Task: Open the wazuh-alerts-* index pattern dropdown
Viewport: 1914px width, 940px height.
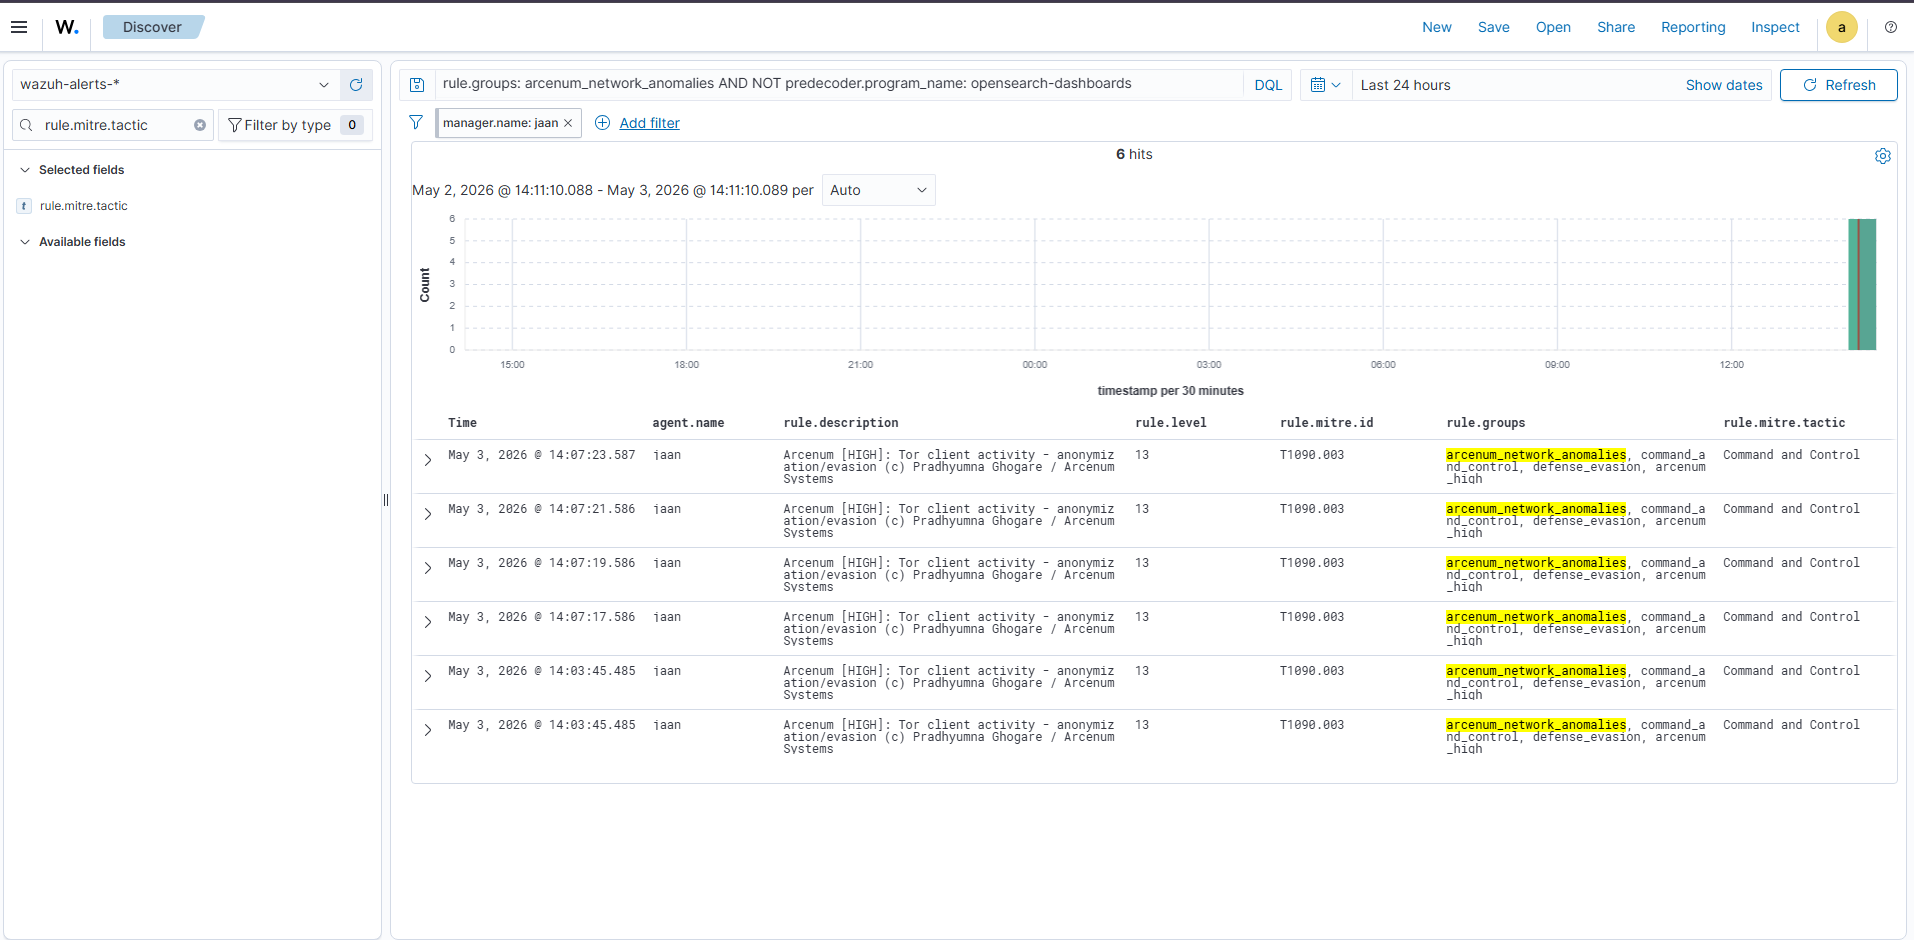Action: coord(174,85)
